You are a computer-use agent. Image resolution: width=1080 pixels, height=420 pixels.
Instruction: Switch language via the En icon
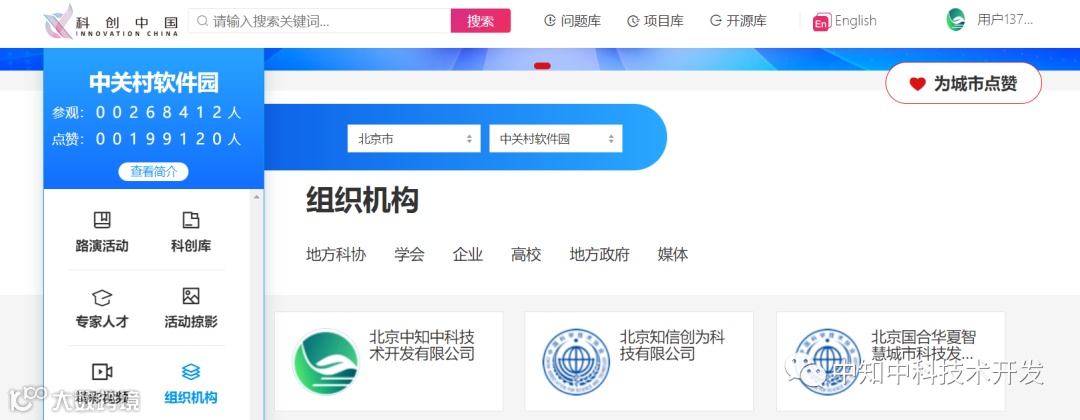(822, 22)
